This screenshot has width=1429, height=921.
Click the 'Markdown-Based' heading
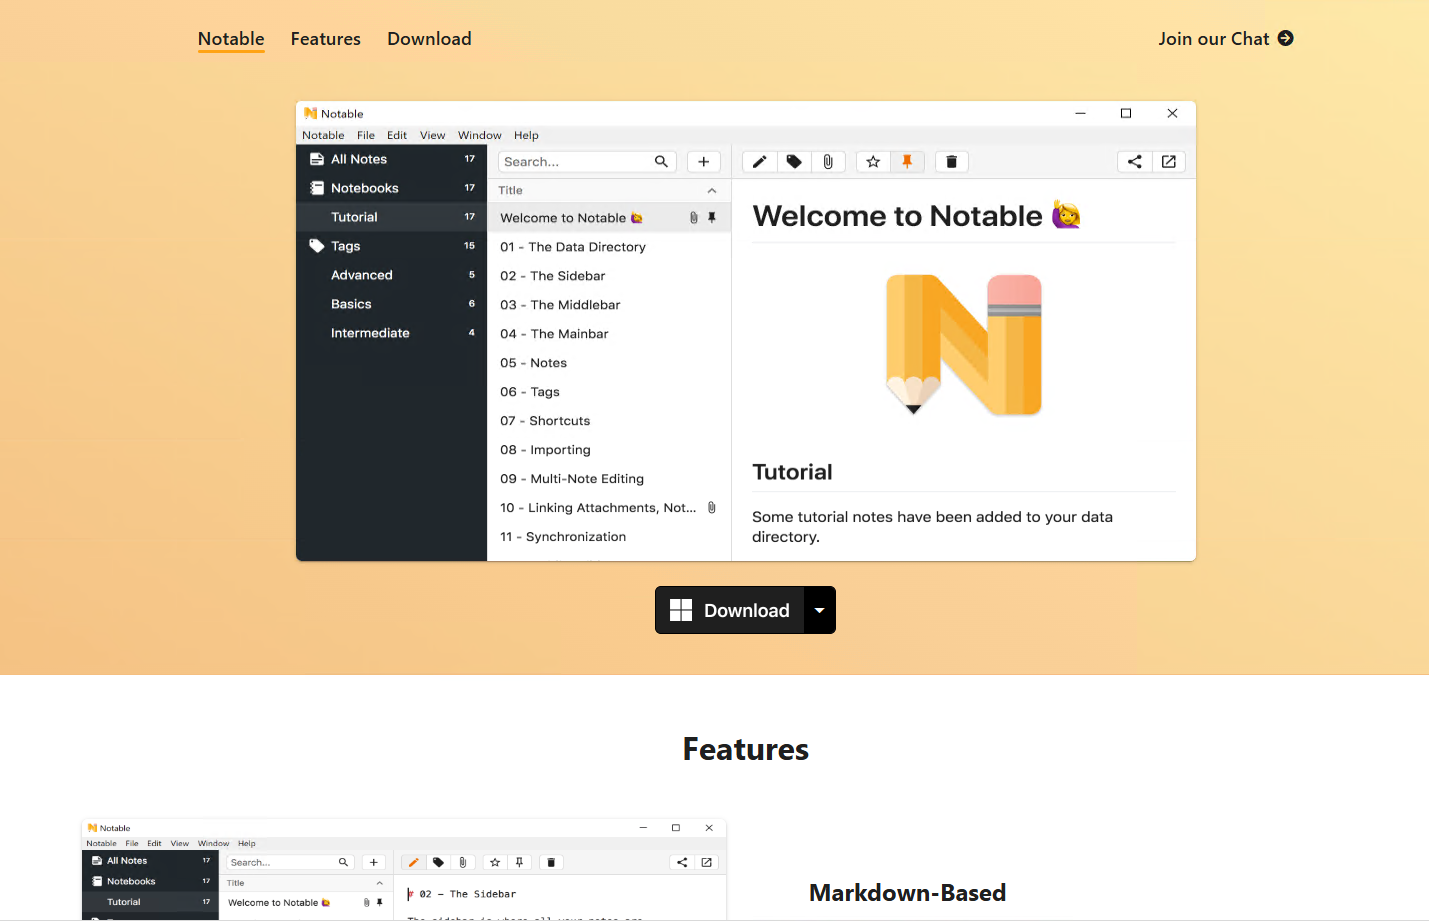coord(907,893)
